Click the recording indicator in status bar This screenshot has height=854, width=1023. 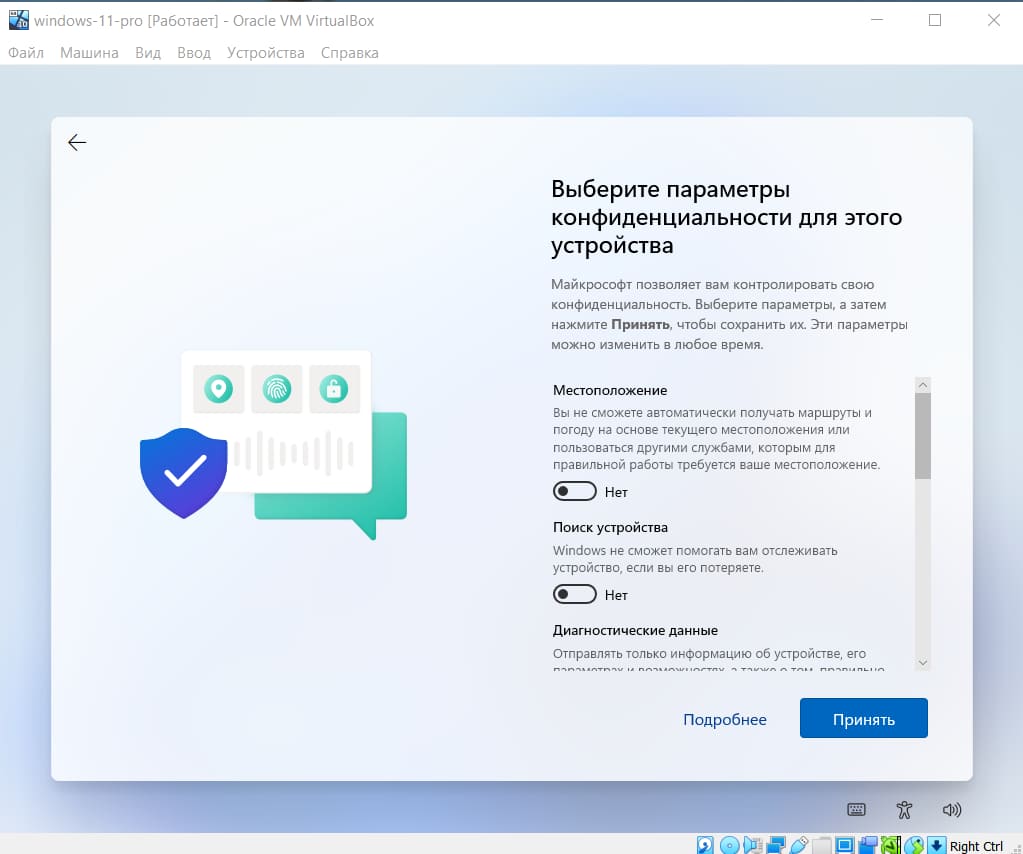(x=868, y=846)
